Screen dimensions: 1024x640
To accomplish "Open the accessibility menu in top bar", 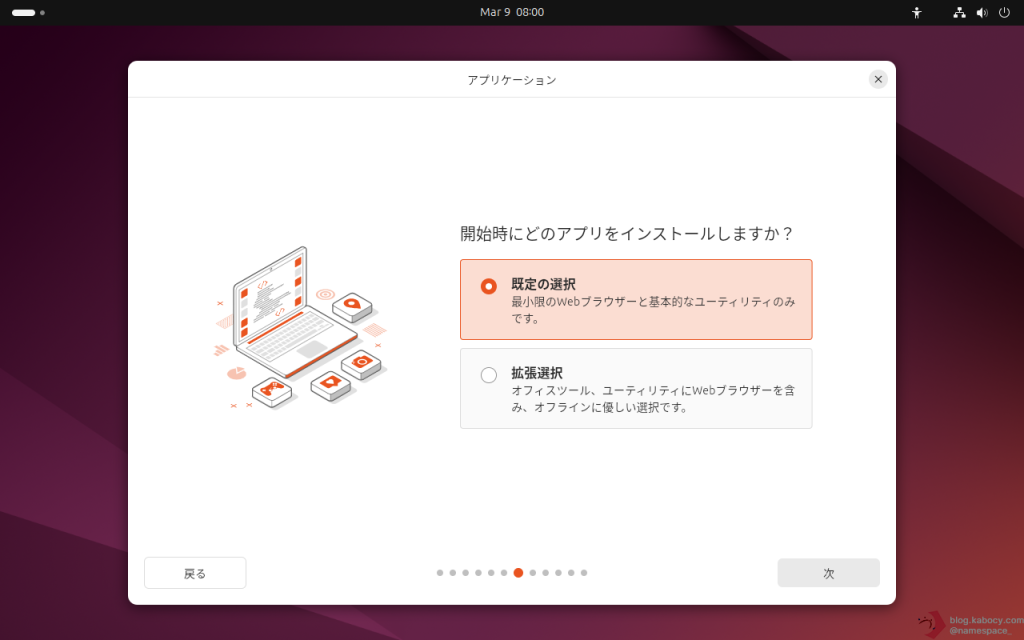I will 916,13.
